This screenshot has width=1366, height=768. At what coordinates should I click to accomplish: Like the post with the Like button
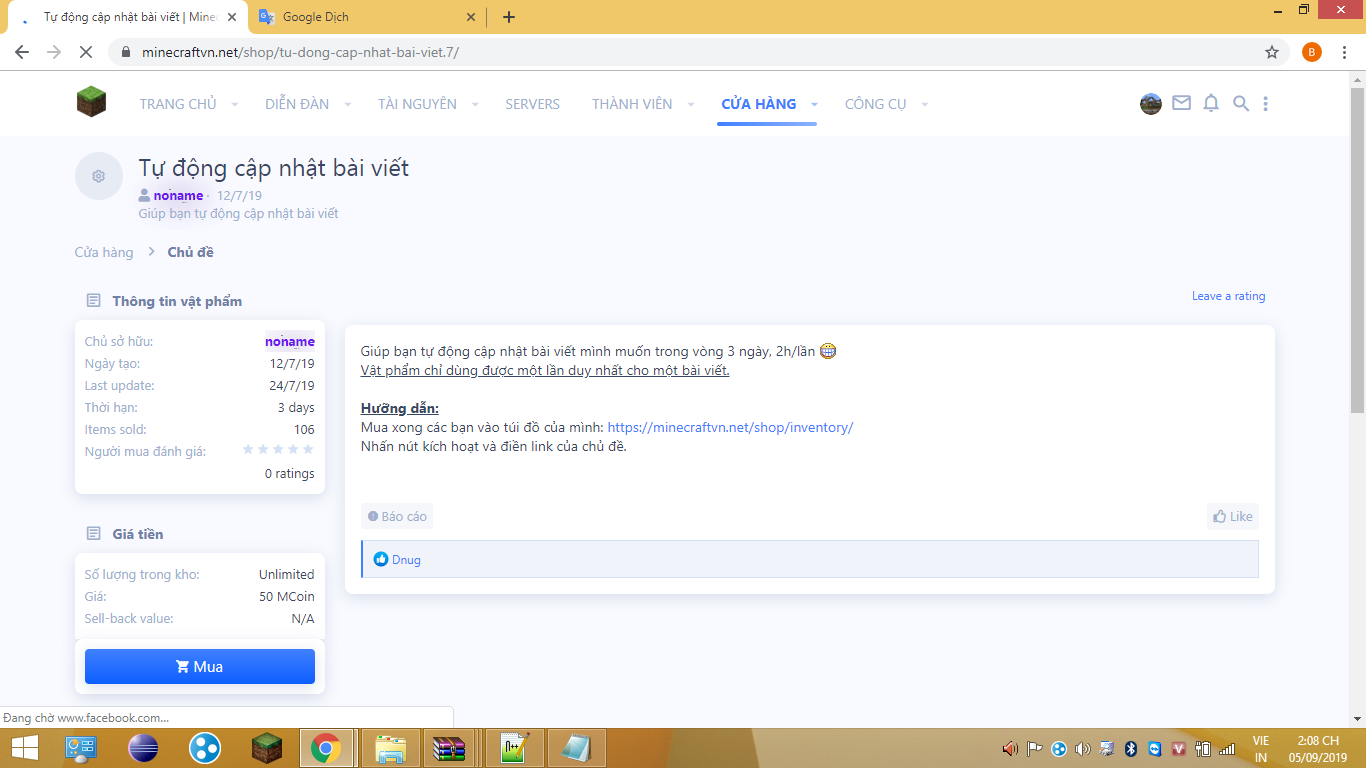[1233, 516]
